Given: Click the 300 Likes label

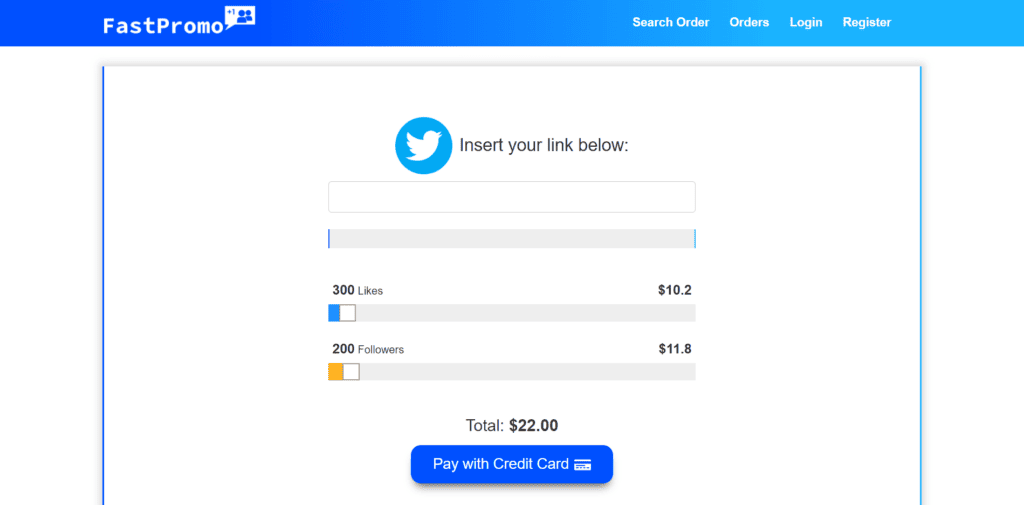Looking at the screenshot, I should point(357,291).
